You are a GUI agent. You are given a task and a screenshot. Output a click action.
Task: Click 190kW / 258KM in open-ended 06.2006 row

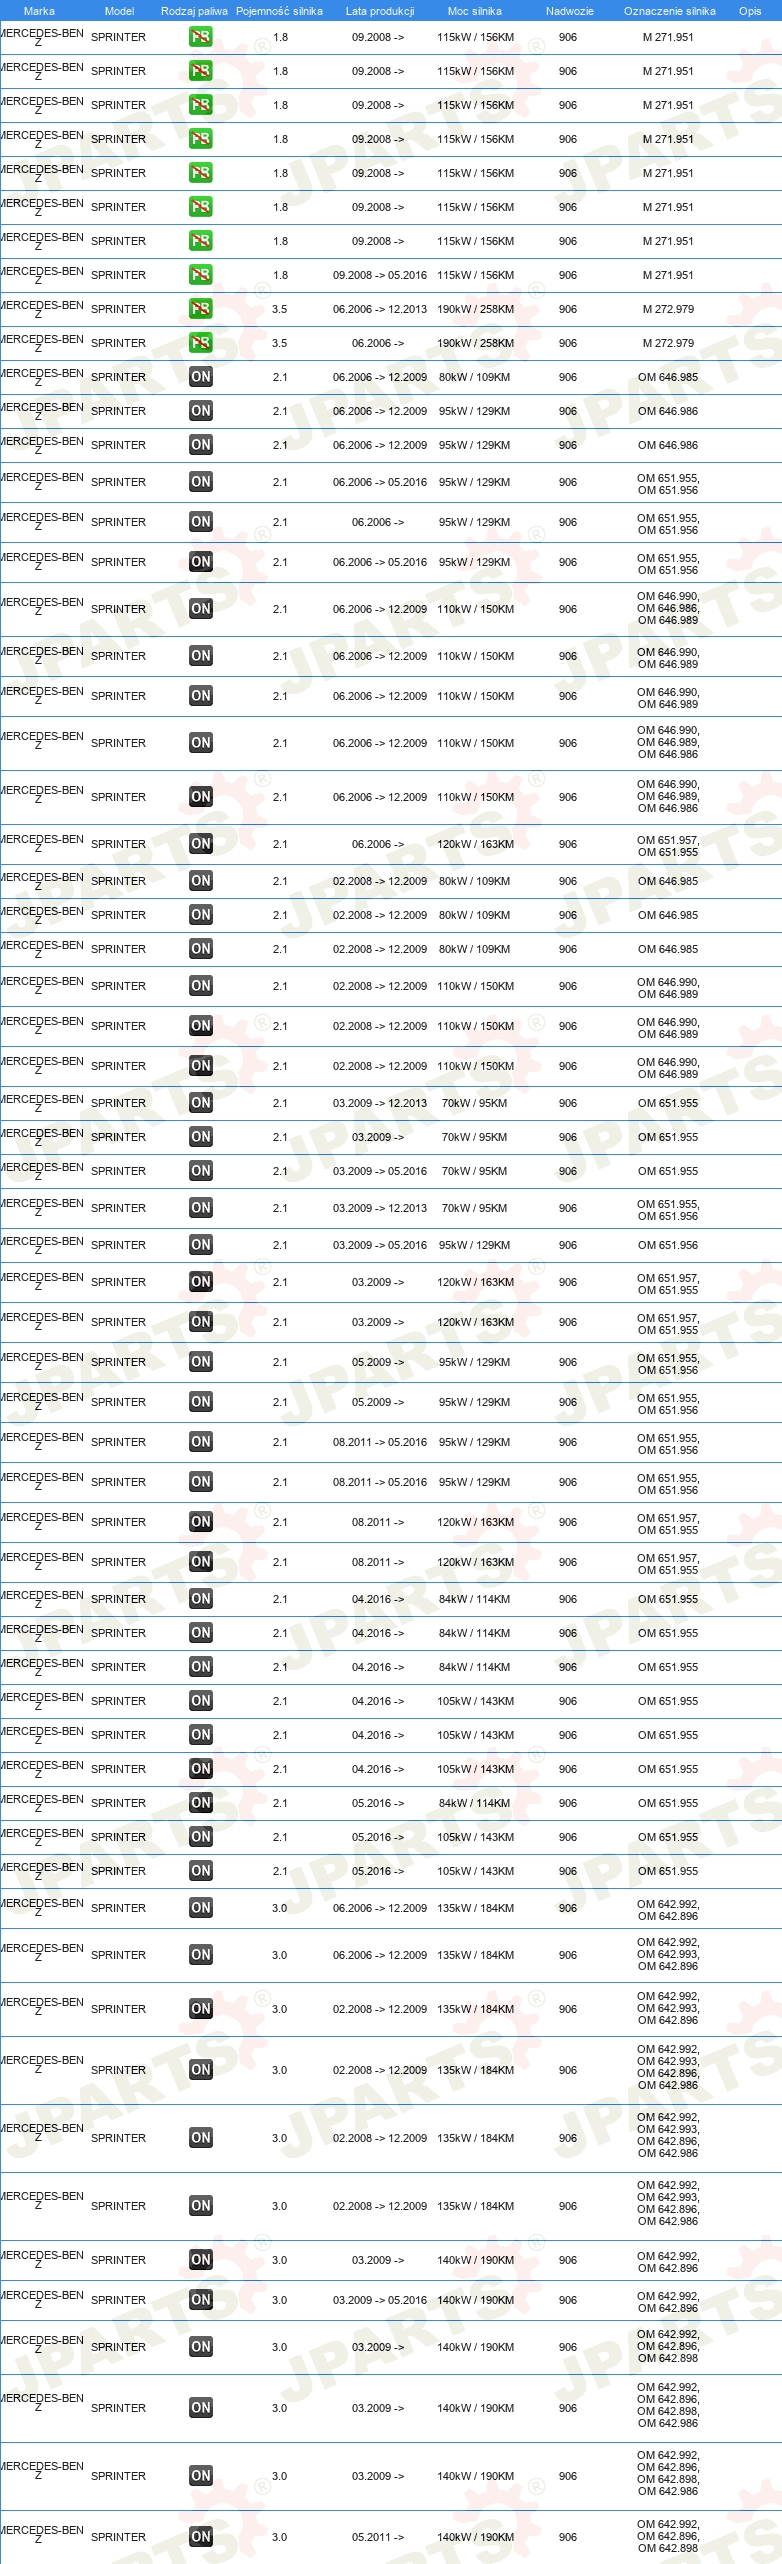click(475, 343)
